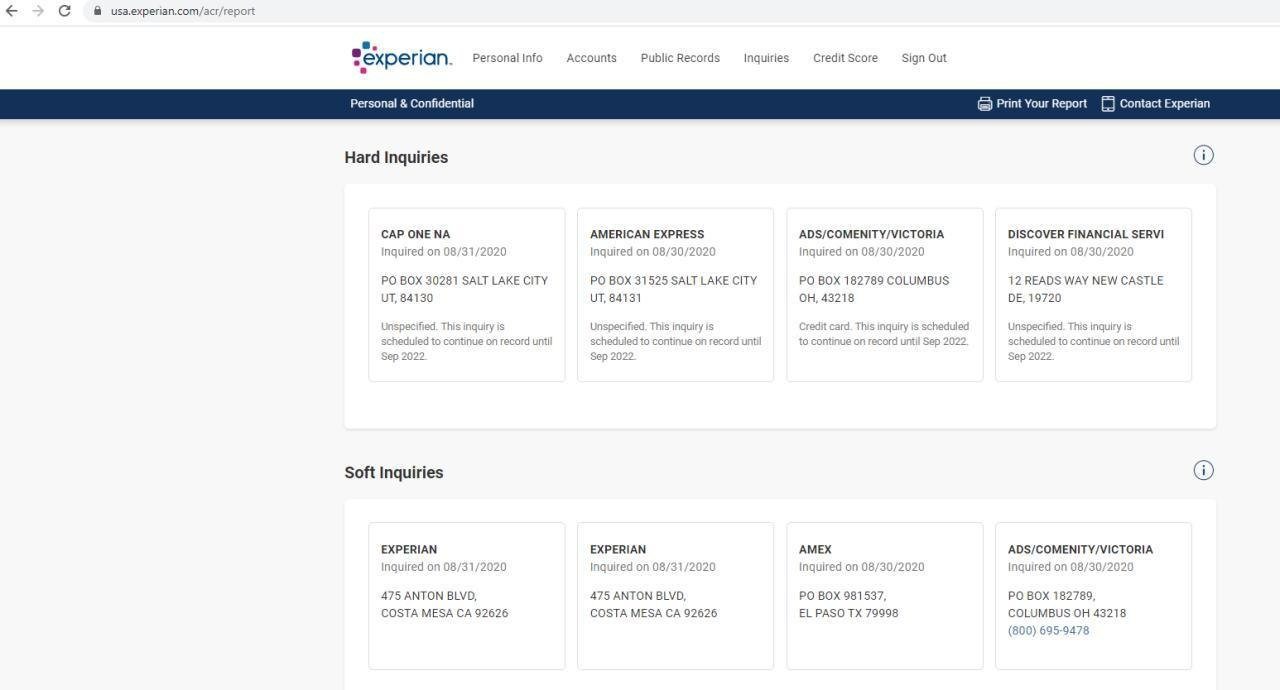Click the AMEX soft inquiry title
1280x690 pixels.
(x=815, y=549)
